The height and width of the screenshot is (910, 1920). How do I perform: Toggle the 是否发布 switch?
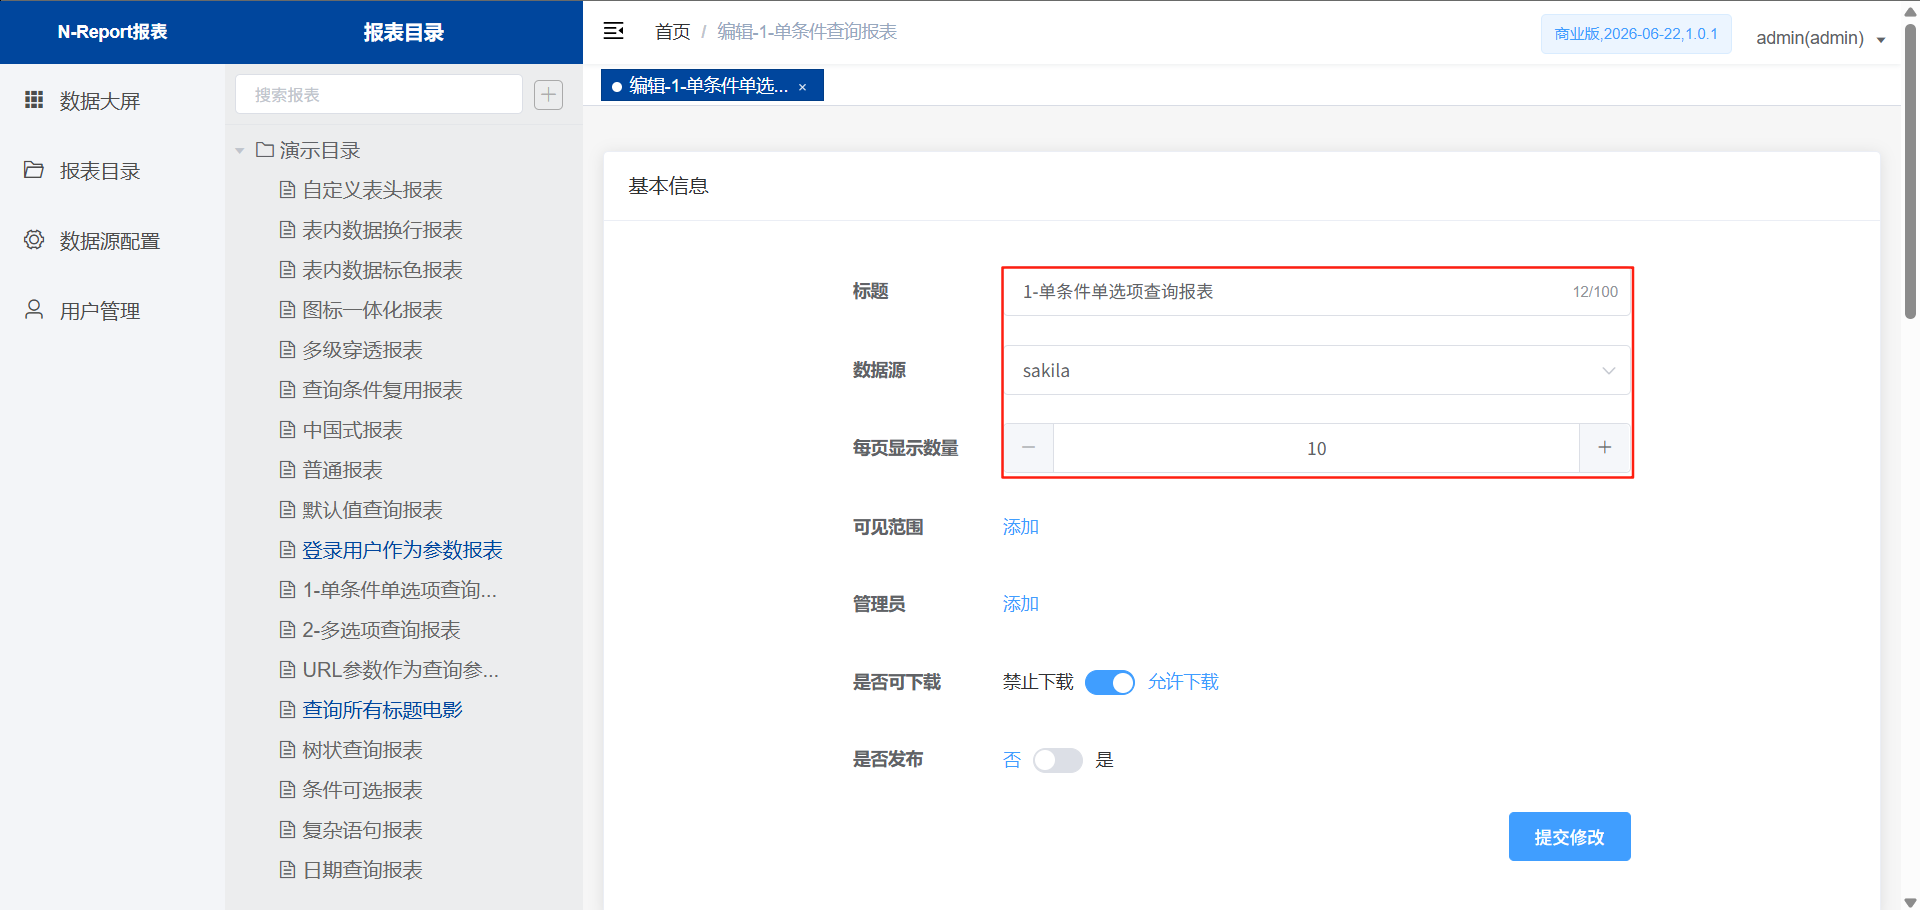[1057, 760]
